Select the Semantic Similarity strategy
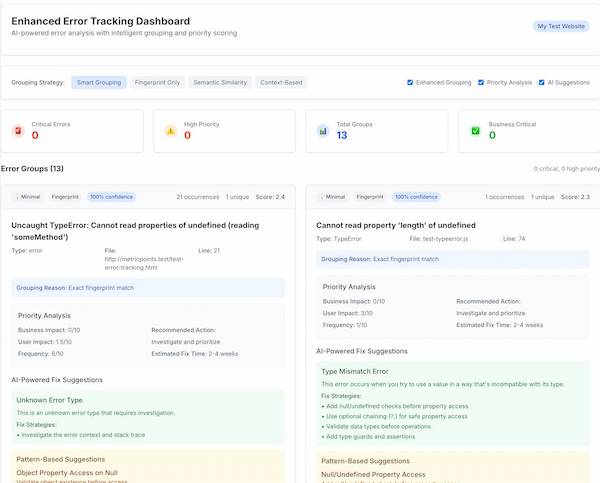Screen dimensions: 600x483 [220, 82]
